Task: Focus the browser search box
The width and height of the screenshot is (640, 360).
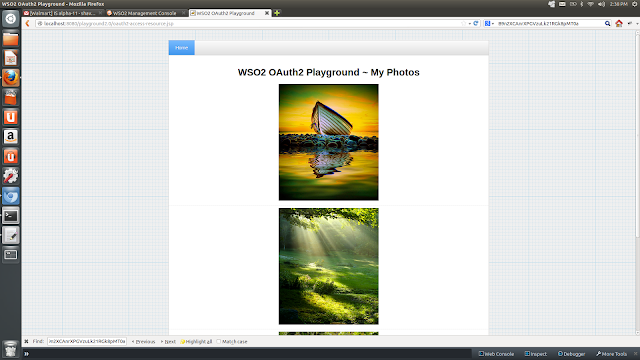Action: pos(549,24)
